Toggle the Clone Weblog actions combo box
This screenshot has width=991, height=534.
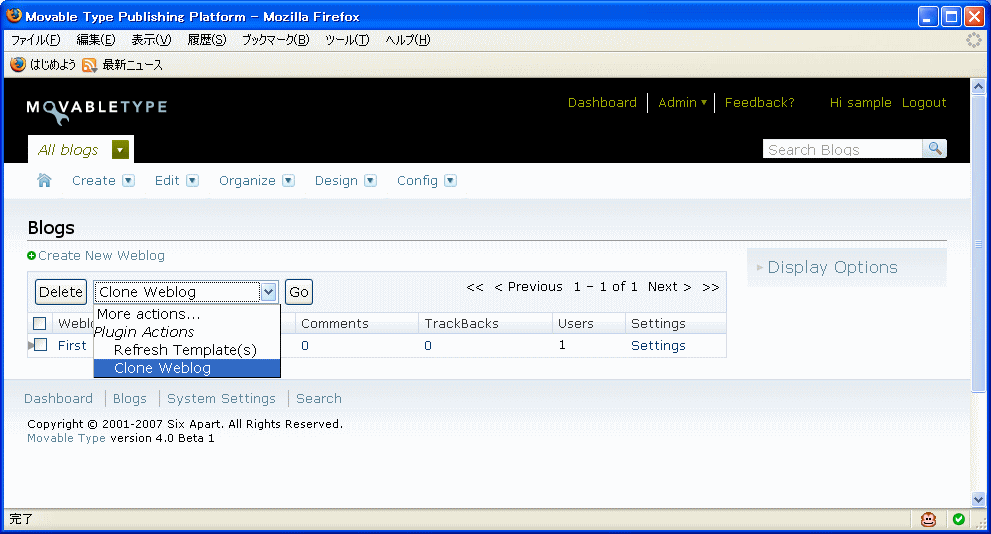click(x=186, y=292)
